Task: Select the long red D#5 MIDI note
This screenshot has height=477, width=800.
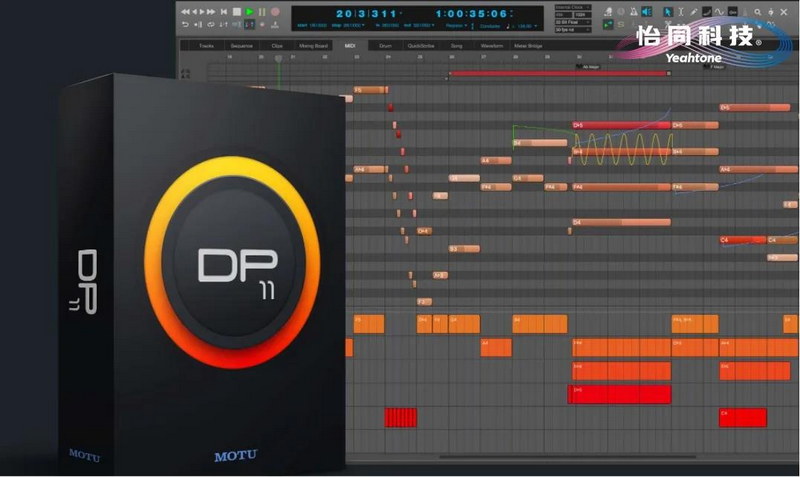Action: [x=621, y=125]
